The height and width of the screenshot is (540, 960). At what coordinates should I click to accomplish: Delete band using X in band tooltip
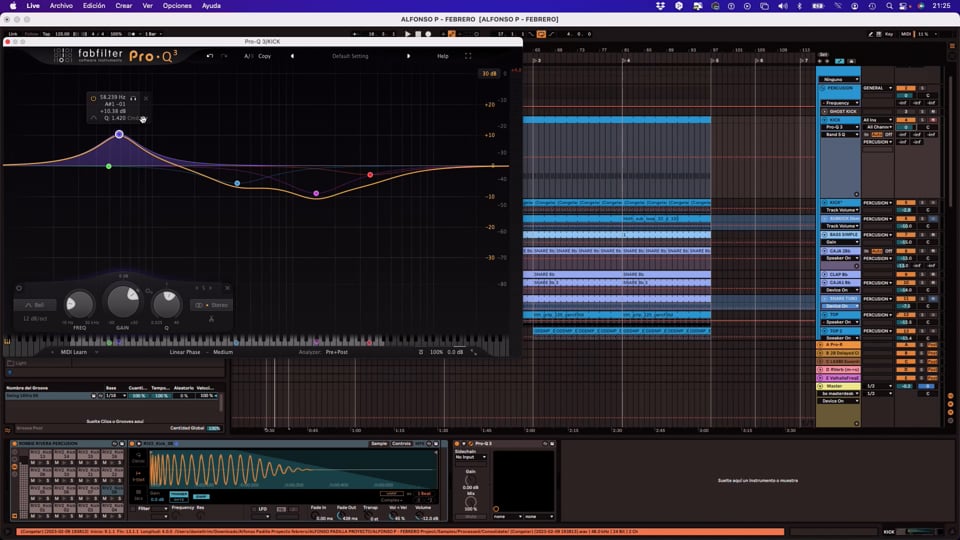point(146,98)
